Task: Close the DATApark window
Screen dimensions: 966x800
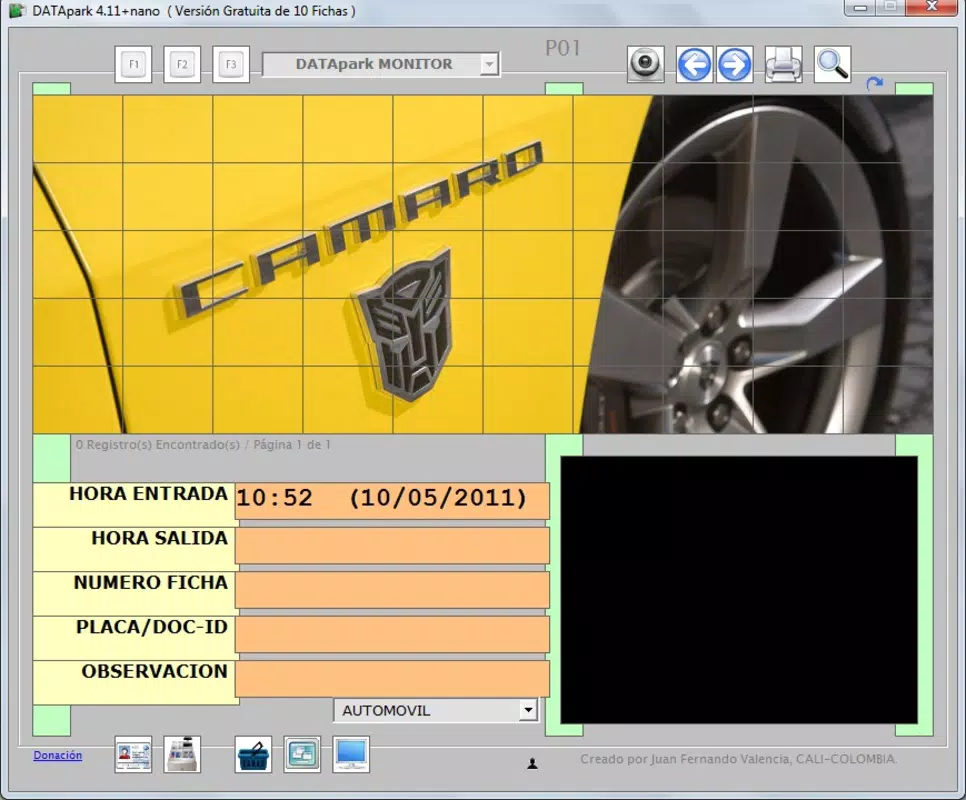Action: [x=932, y=7]
